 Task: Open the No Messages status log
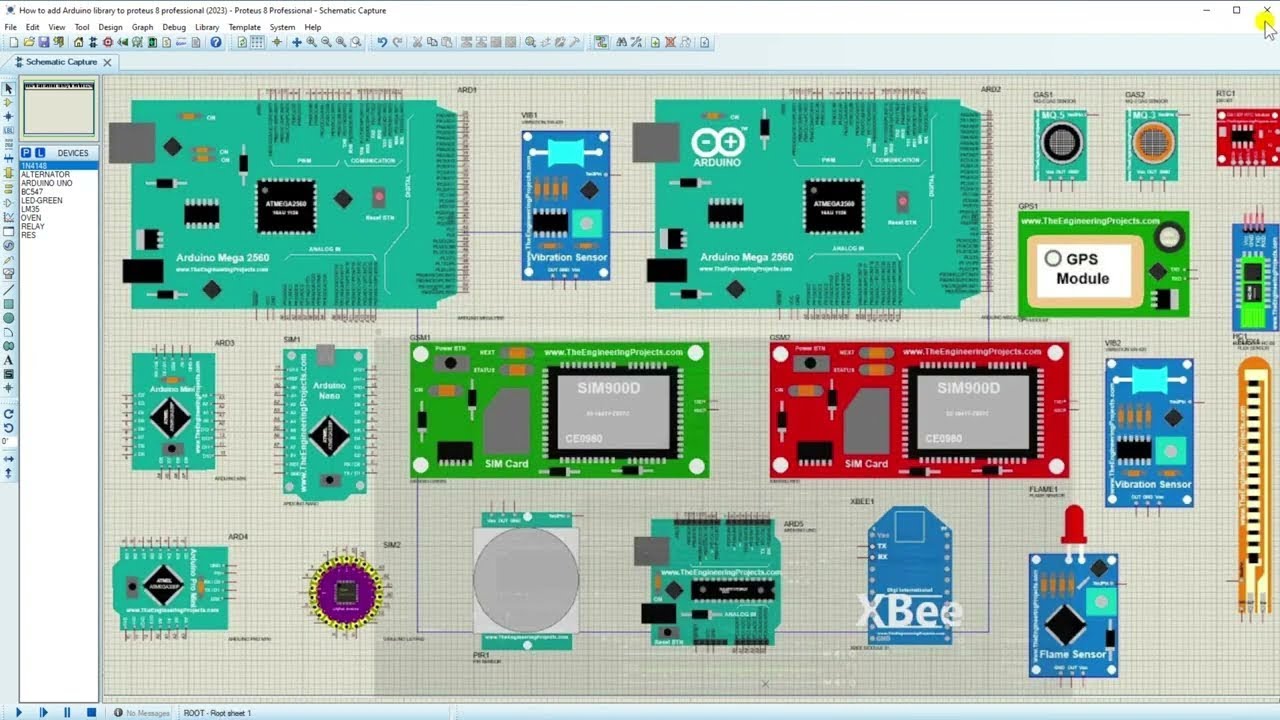point(141,713)
